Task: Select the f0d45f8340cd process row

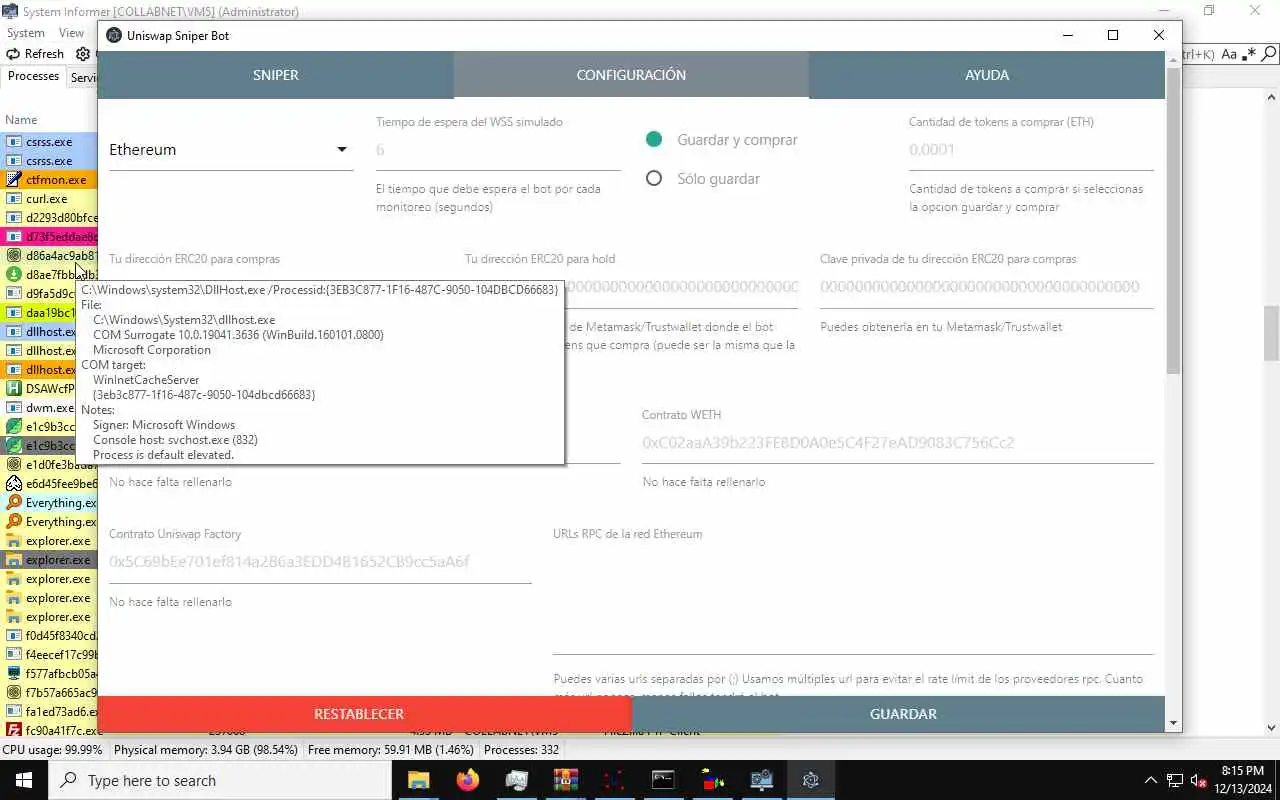Action: tap(50, 636)
